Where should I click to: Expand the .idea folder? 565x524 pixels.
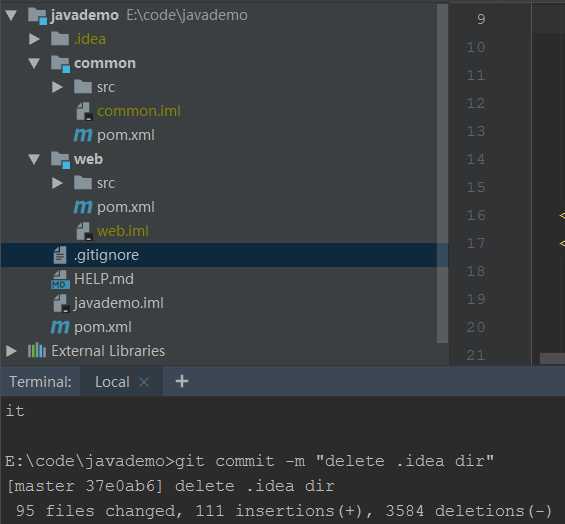tap(34, 39)
